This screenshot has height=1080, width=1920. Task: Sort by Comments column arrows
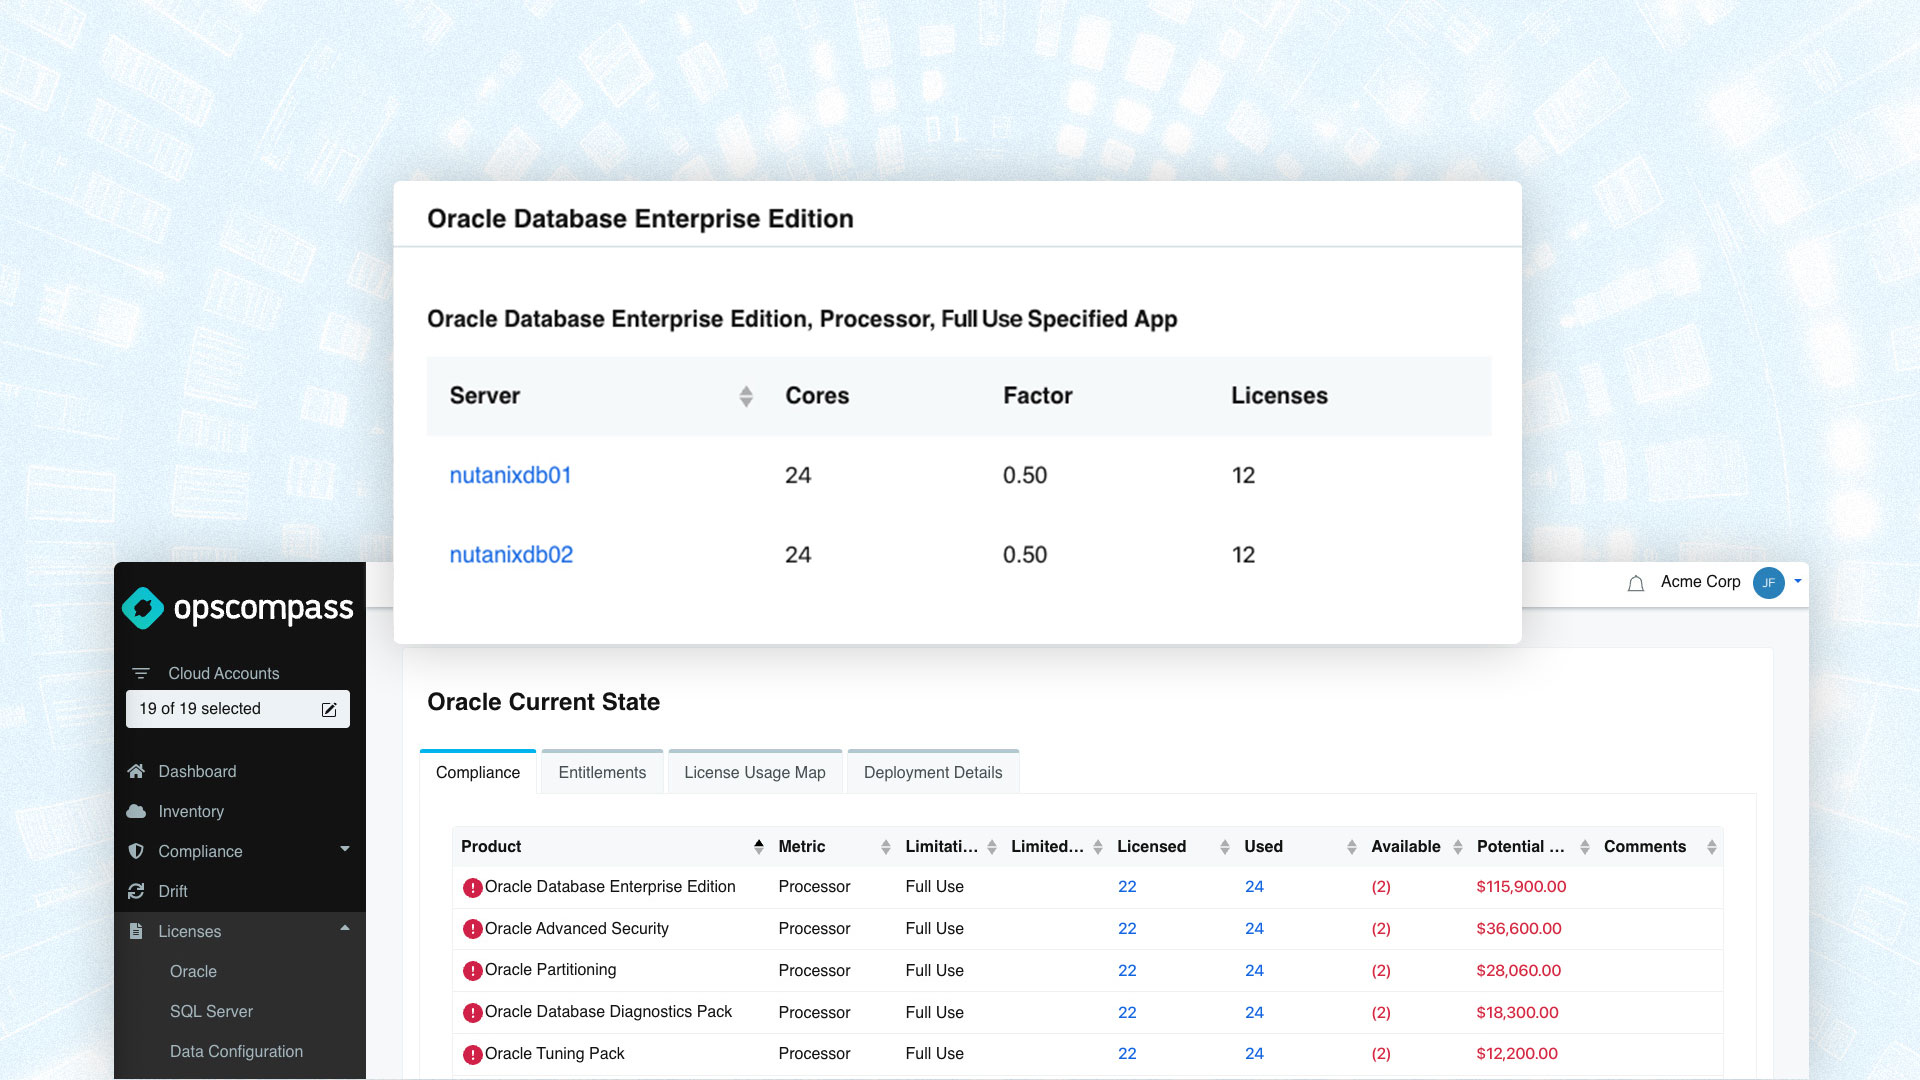tap(1712, 847)
